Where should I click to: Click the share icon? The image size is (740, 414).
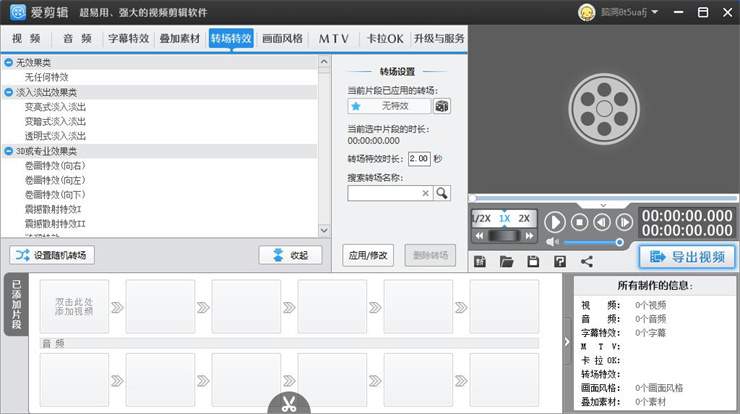pos(587,262)
